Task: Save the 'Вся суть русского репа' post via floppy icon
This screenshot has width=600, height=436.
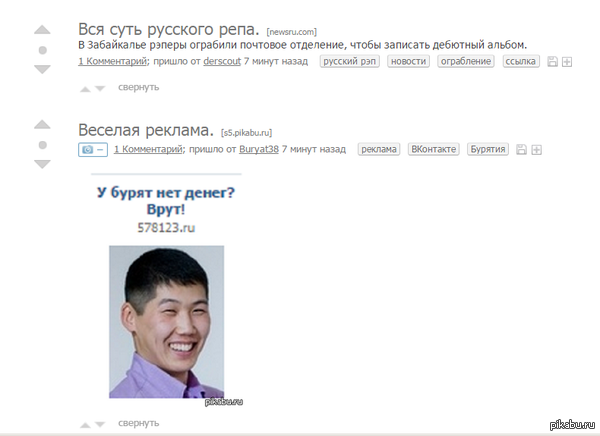Action: click(x=552, y=62)
